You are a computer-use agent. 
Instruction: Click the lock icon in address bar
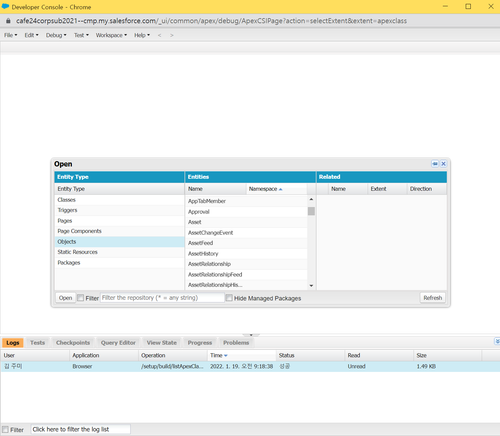(x=8, y=21)
